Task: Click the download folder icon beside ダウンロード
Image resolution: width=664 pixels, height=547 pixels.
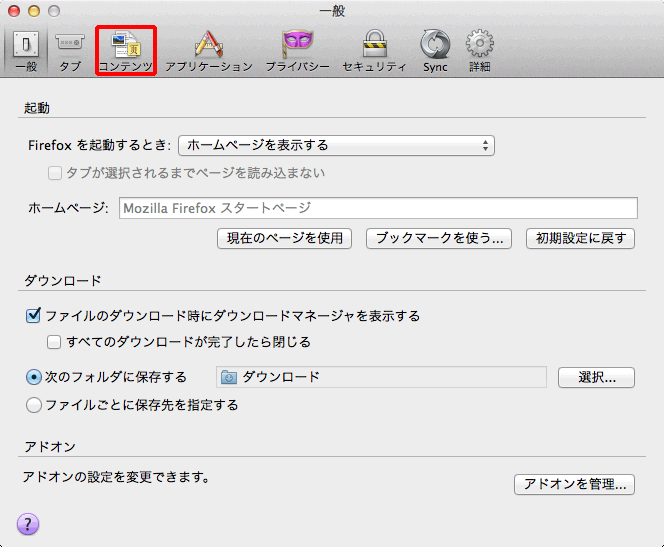Action: click(x=229, y=377)
